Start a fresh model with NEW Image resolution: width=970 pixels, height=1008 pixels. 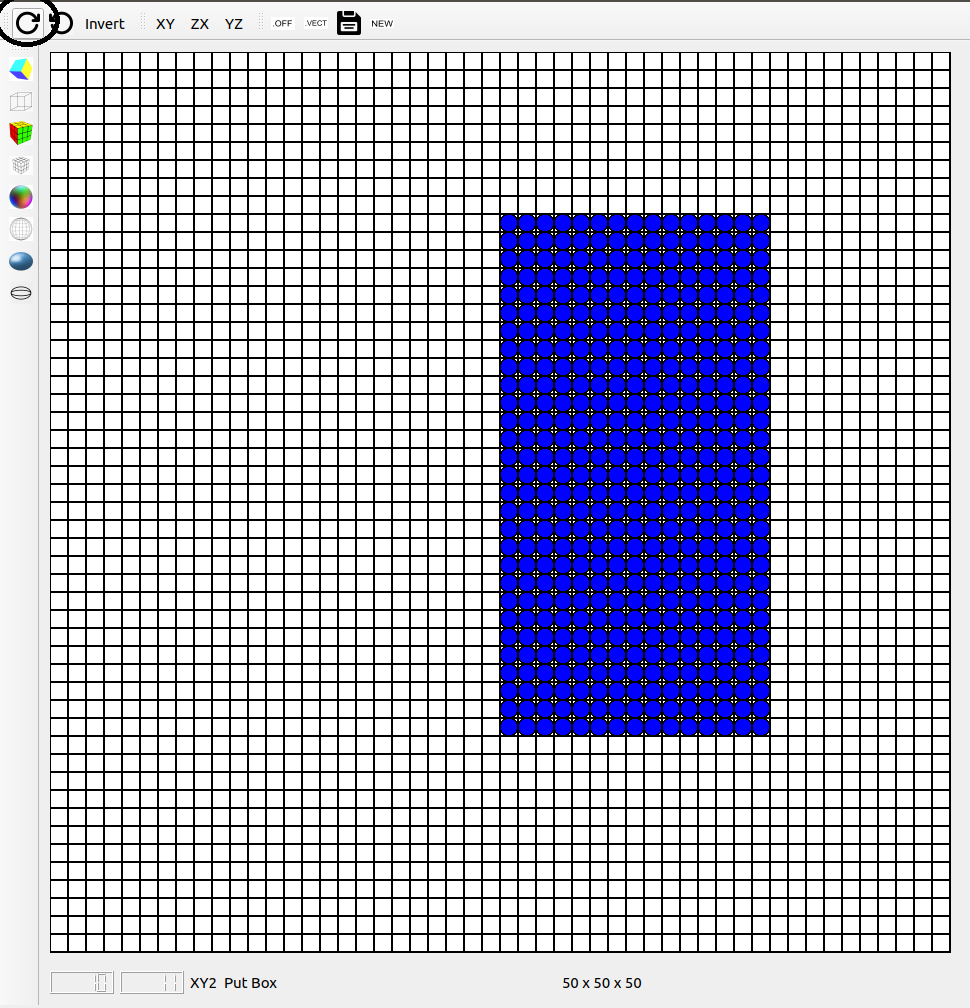[381, 23]
